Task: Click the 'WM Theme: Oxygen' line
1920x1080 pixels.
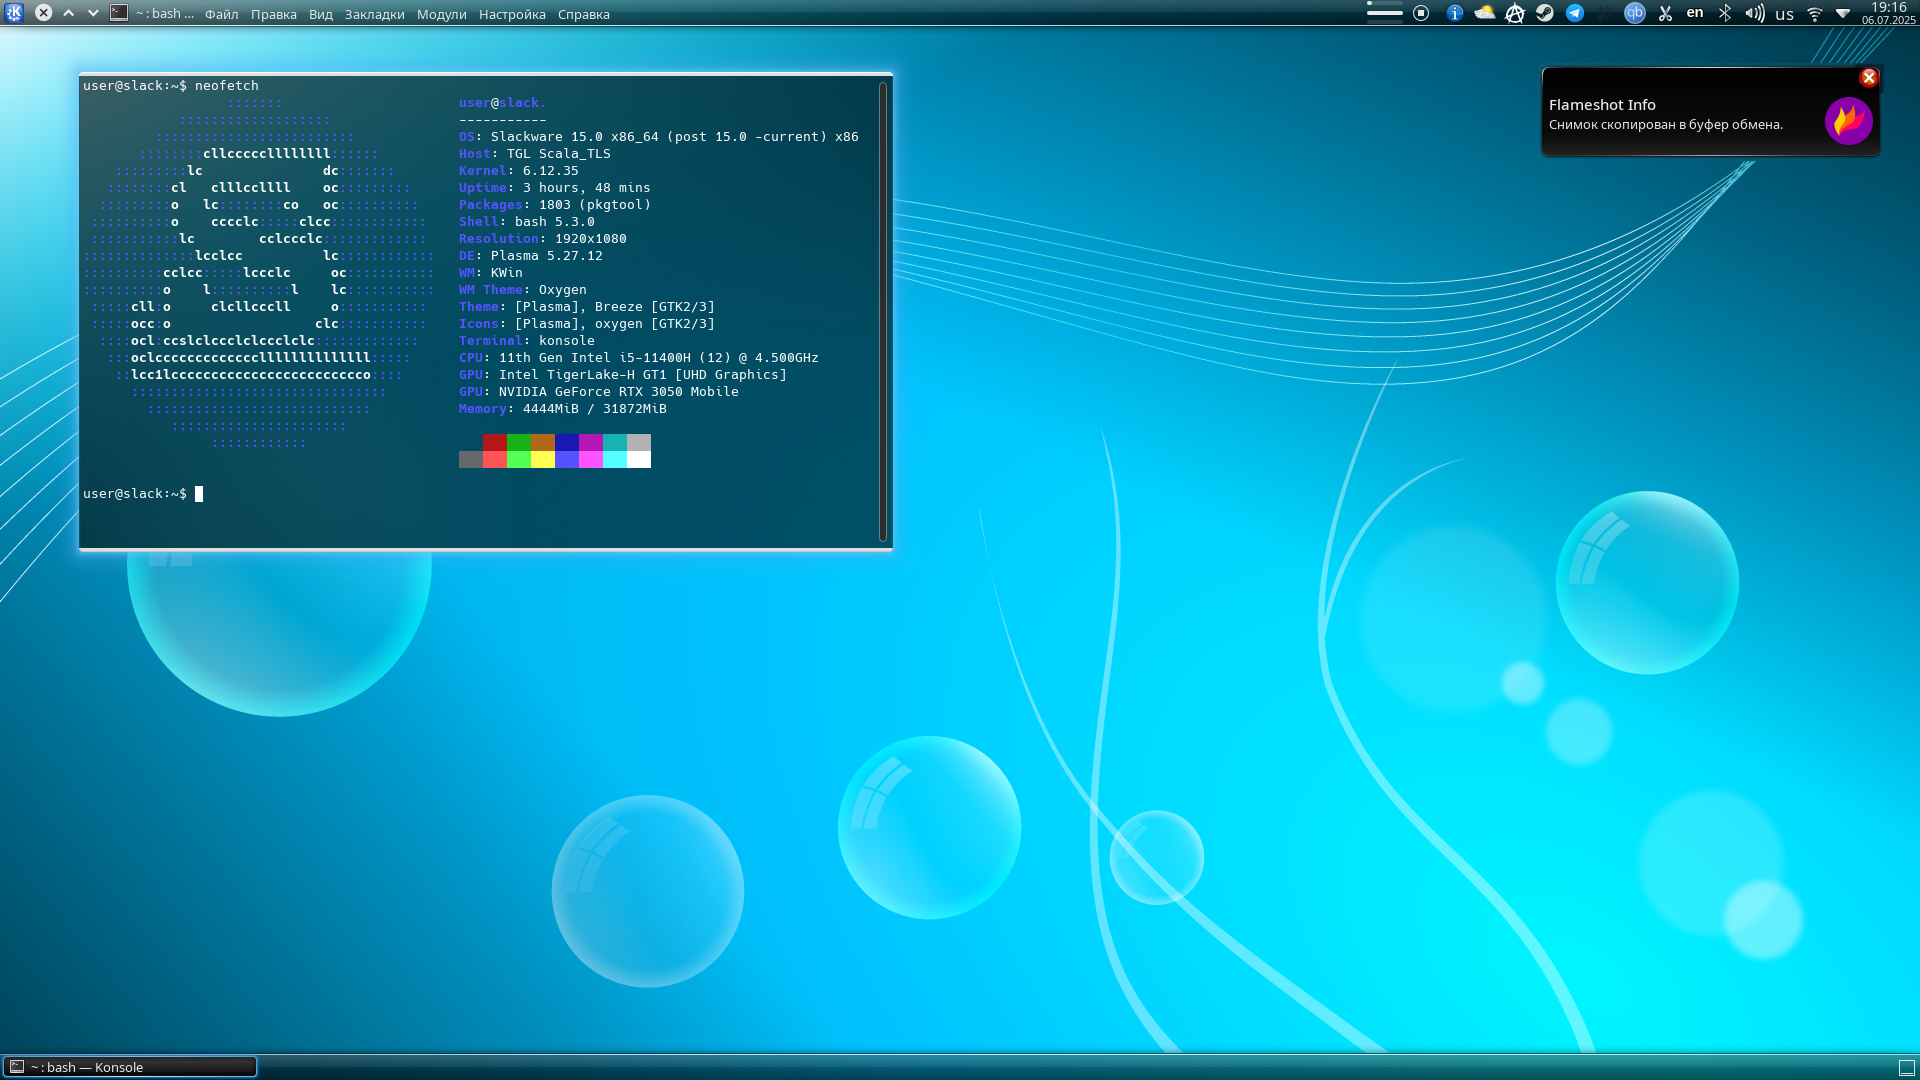Action: click(x=523, y=290)
